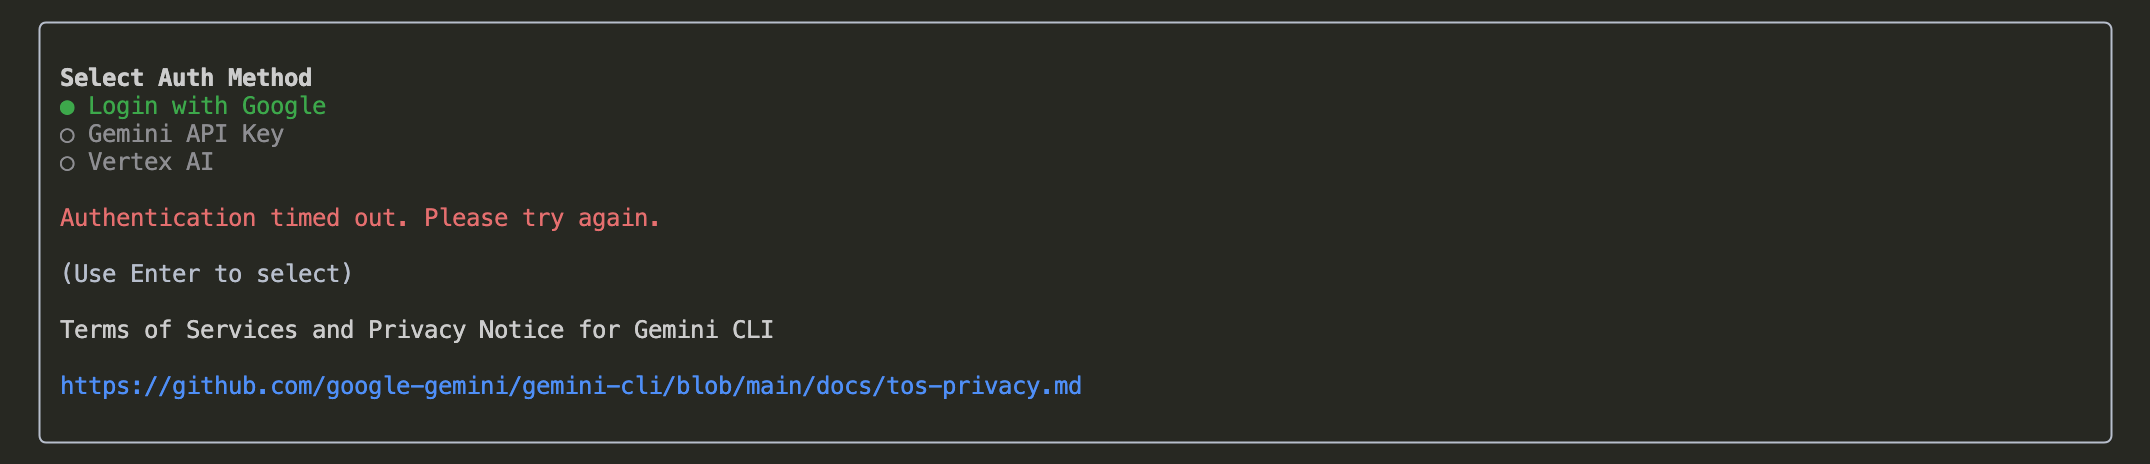
Task: Click the tos-privacy.md filename in the URL
Action: point(984,386)
